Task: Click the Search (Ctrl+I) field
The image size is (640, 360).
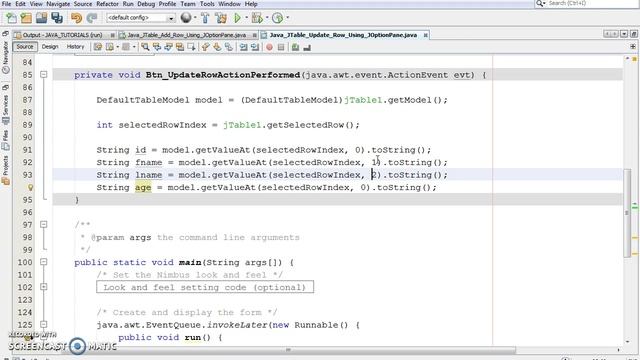Action: tap(587, 3)
